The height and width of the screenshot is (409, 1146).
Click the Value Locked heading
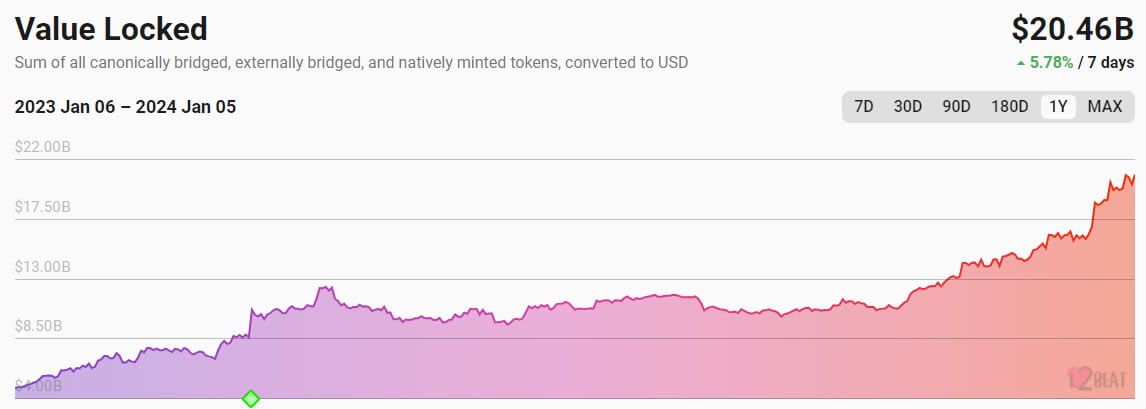pyautogui.click(x=111, y=29)
